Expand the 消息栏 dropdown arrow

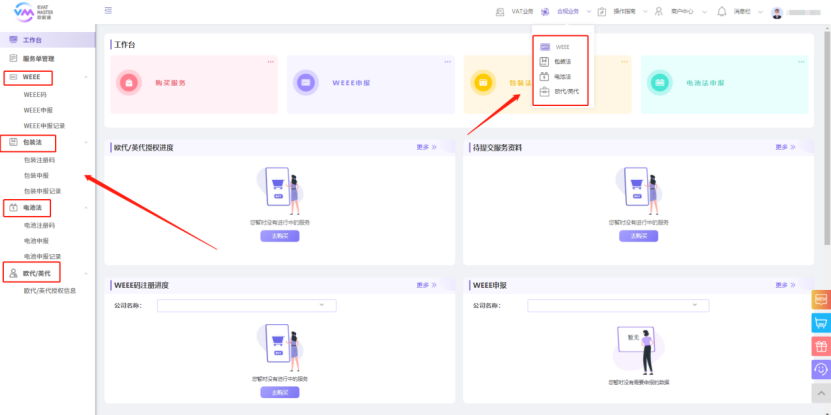(760, 12)
